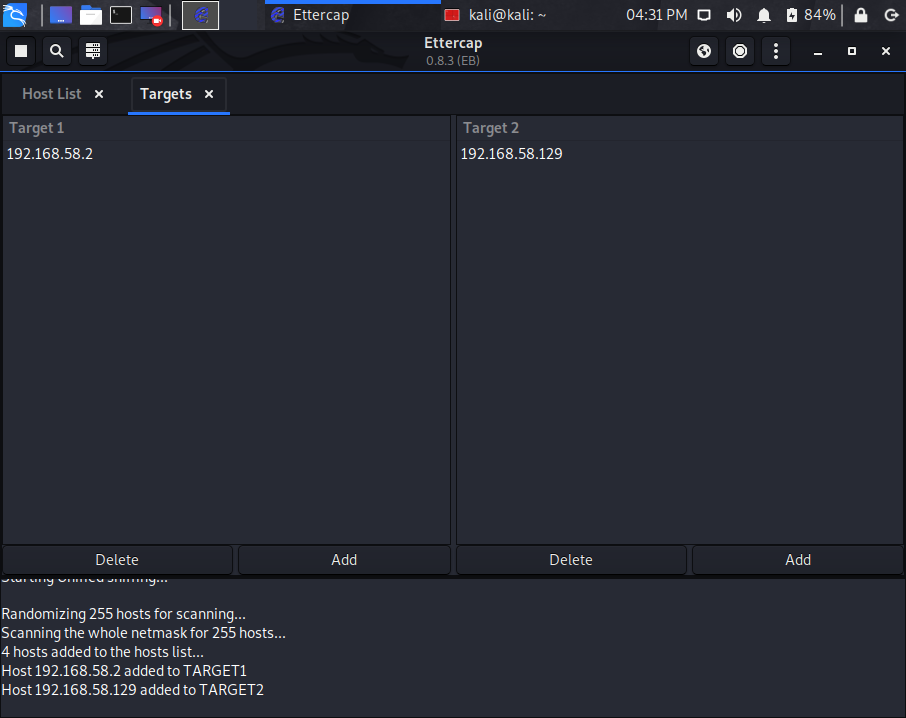
Task: Lock the screen with the padlock icon
Action: (861, 15)
